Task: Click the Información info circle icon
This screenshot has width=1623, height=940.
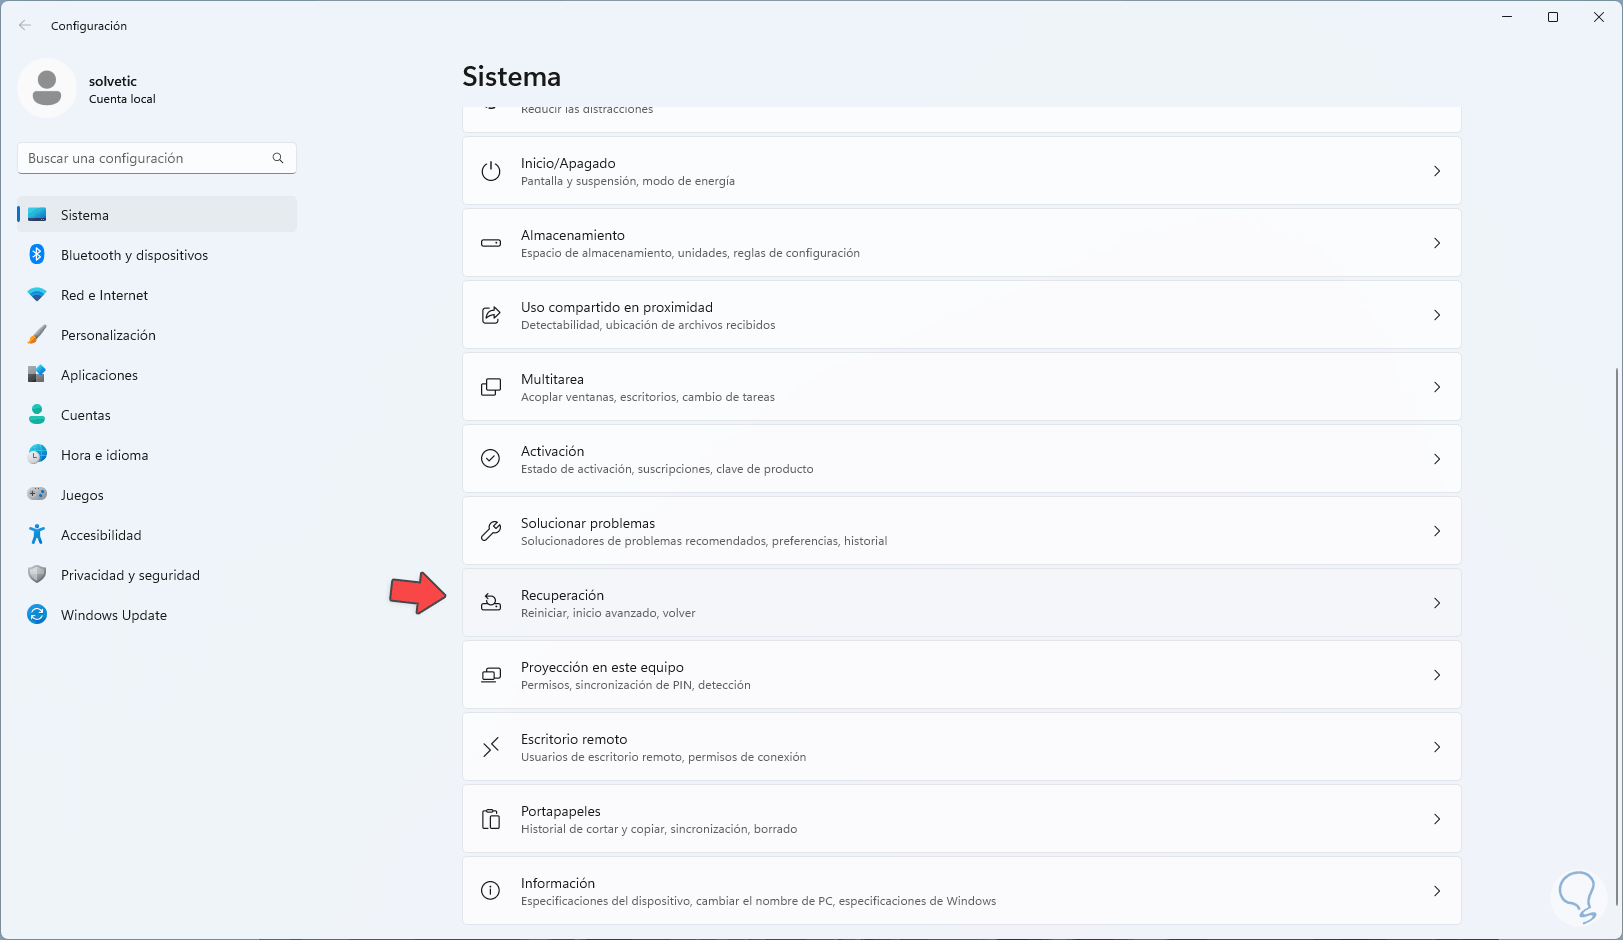Action: coord(491,891)
